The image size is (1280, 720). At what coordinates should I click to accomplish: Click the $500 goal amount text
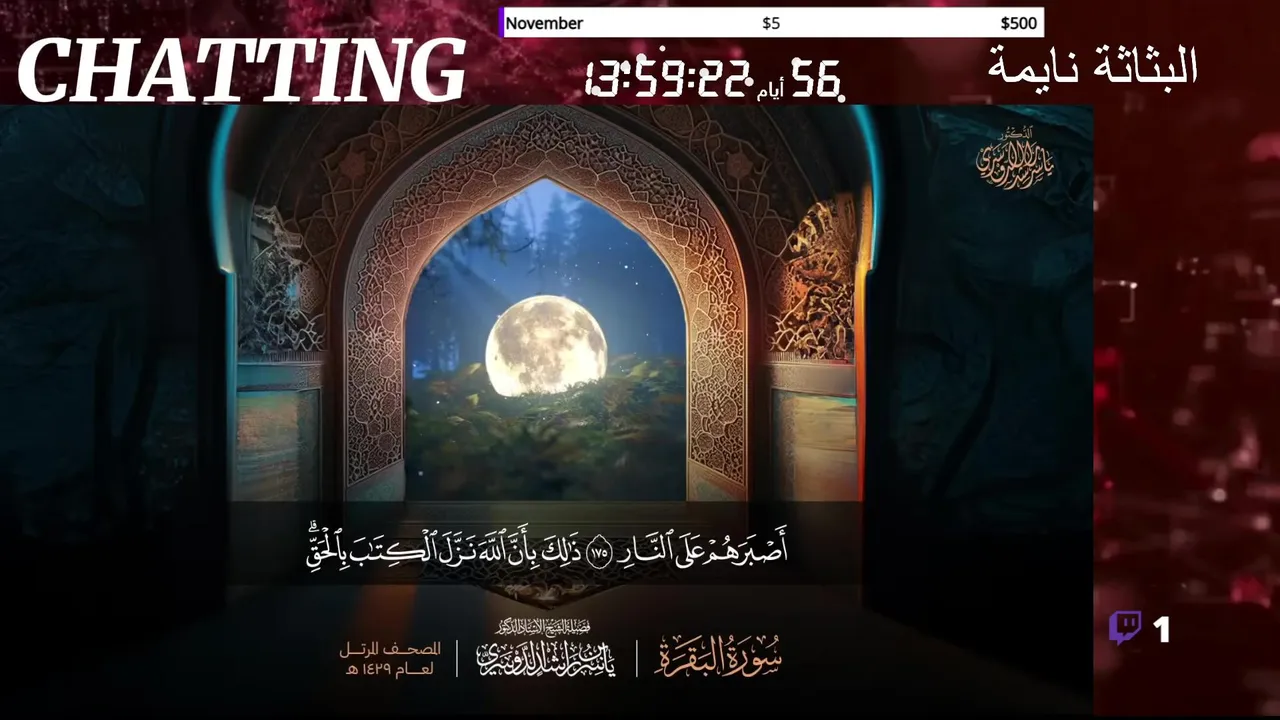[1019, 23]
